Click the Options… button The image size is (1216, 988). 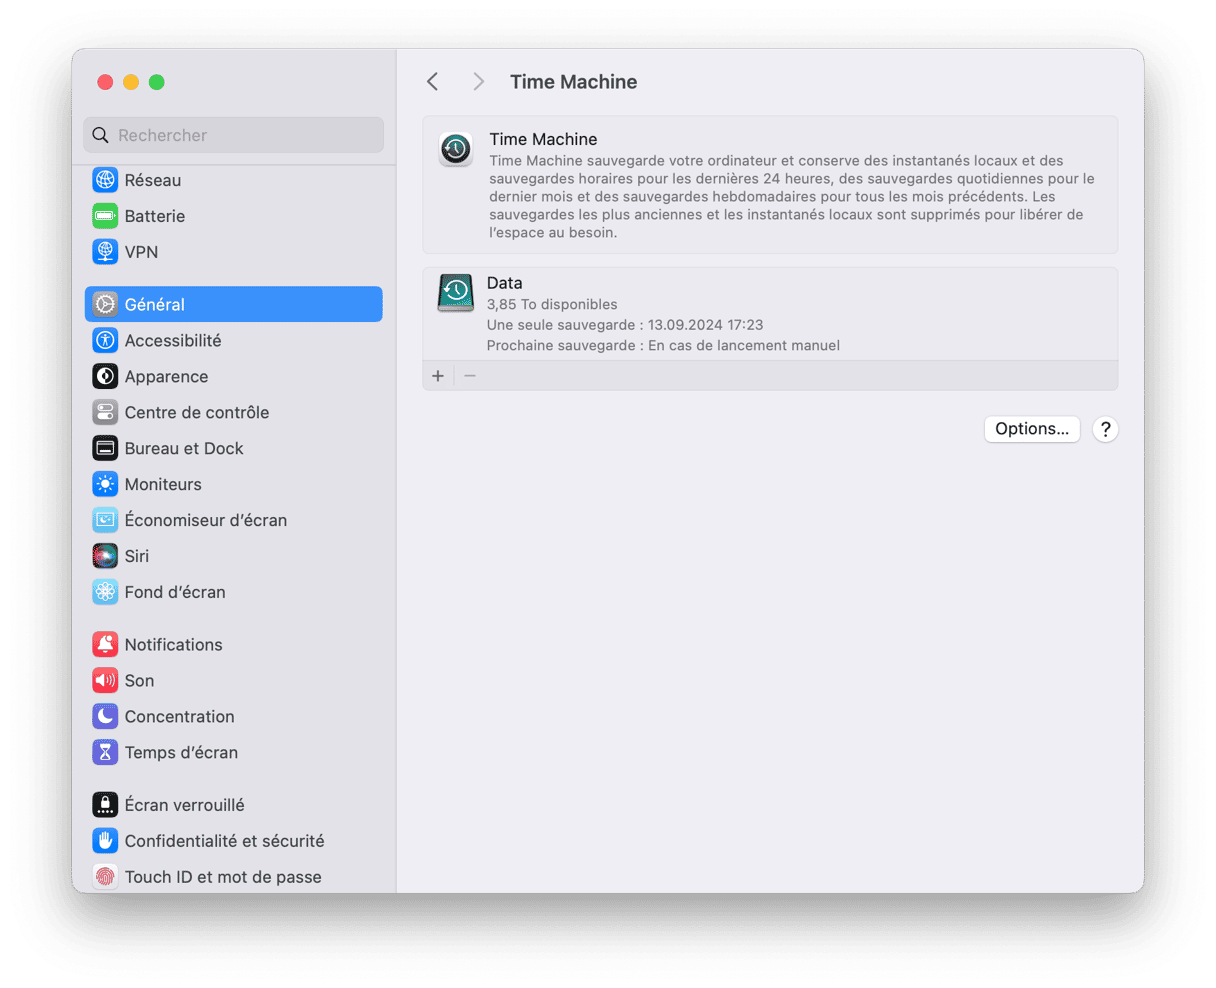point(1031,429)
